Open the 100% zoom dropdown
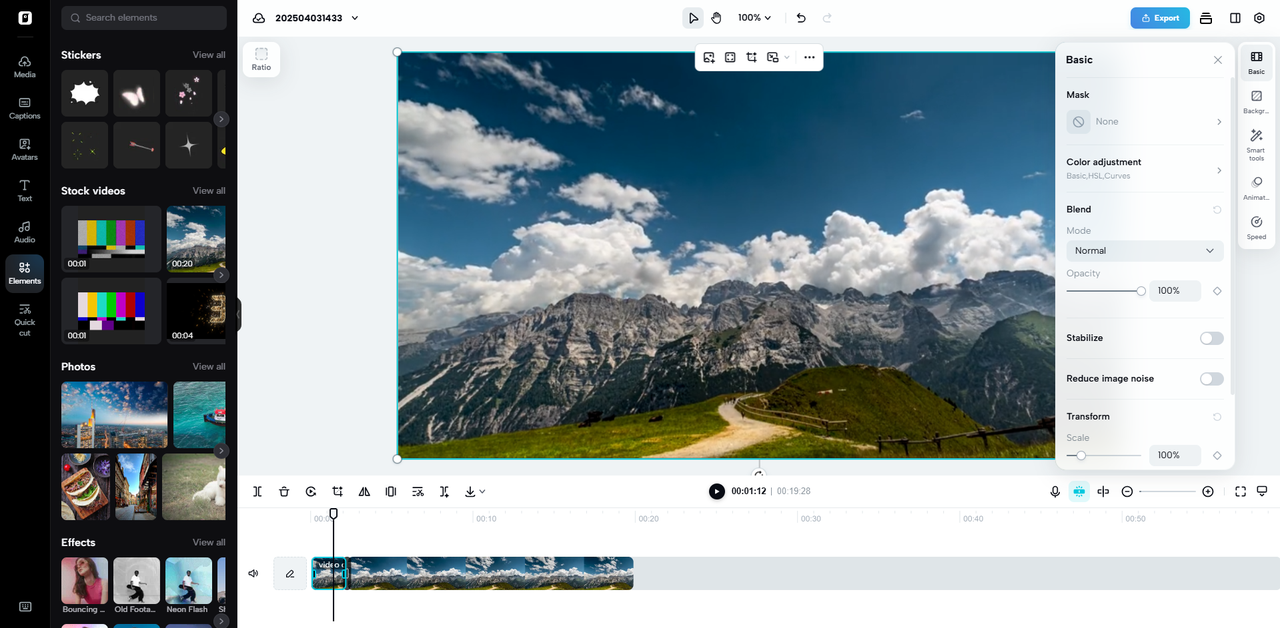The height and width of the screenshot is (628, 1280). pyautogui.click(x=755, y=18)
